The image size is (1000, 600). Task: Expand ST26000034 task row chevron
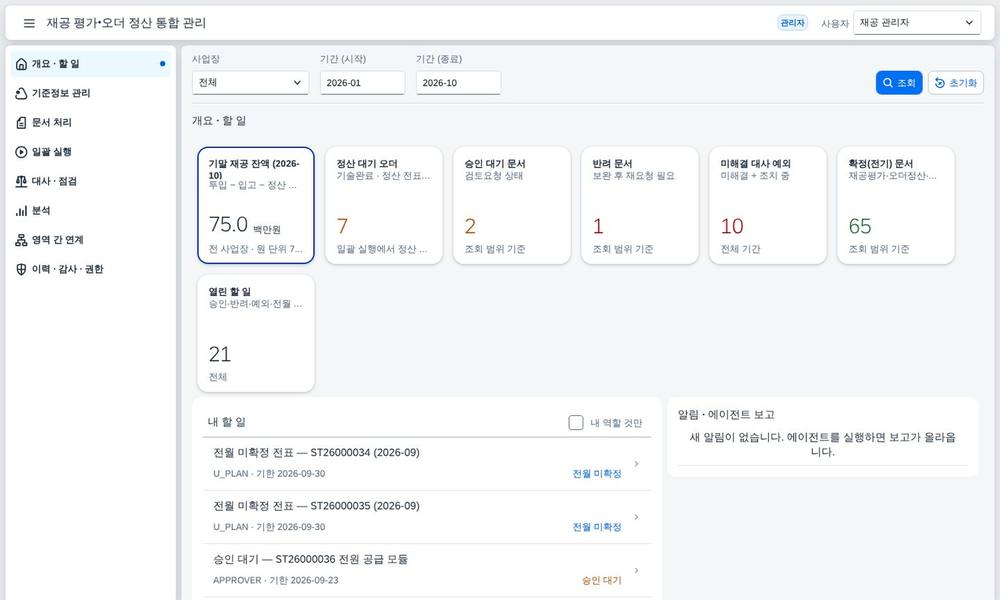pos(636,464)
